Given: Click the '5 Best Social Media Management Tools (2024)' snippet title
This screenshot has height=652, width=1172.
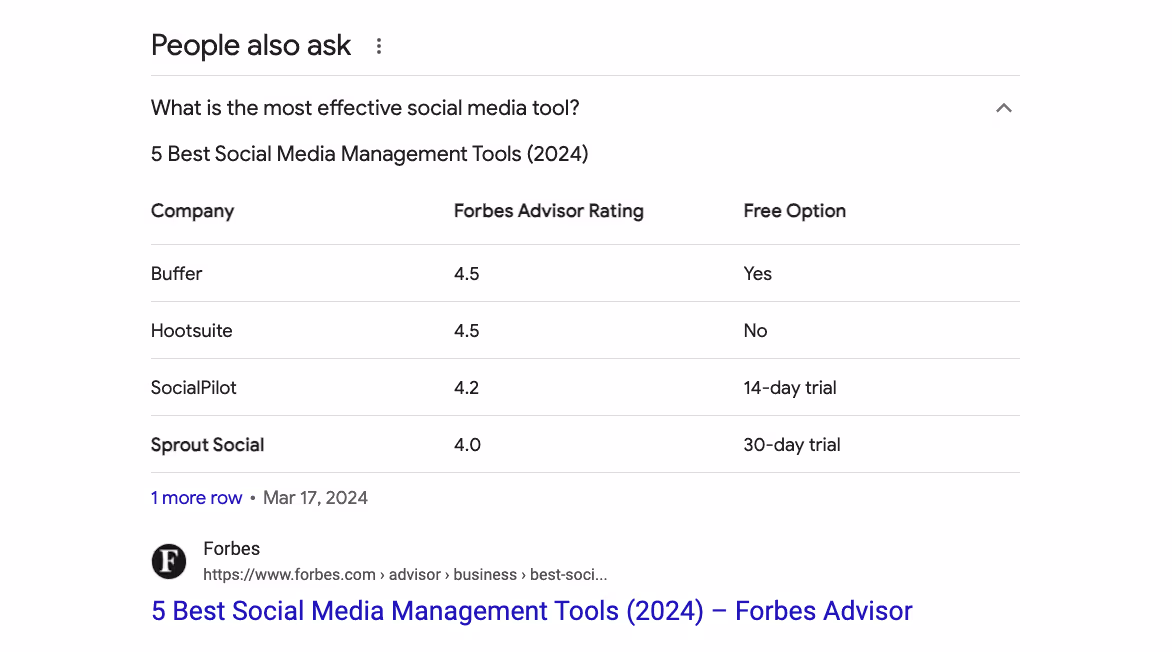Looking at the screenshot, I should point(369,154).
